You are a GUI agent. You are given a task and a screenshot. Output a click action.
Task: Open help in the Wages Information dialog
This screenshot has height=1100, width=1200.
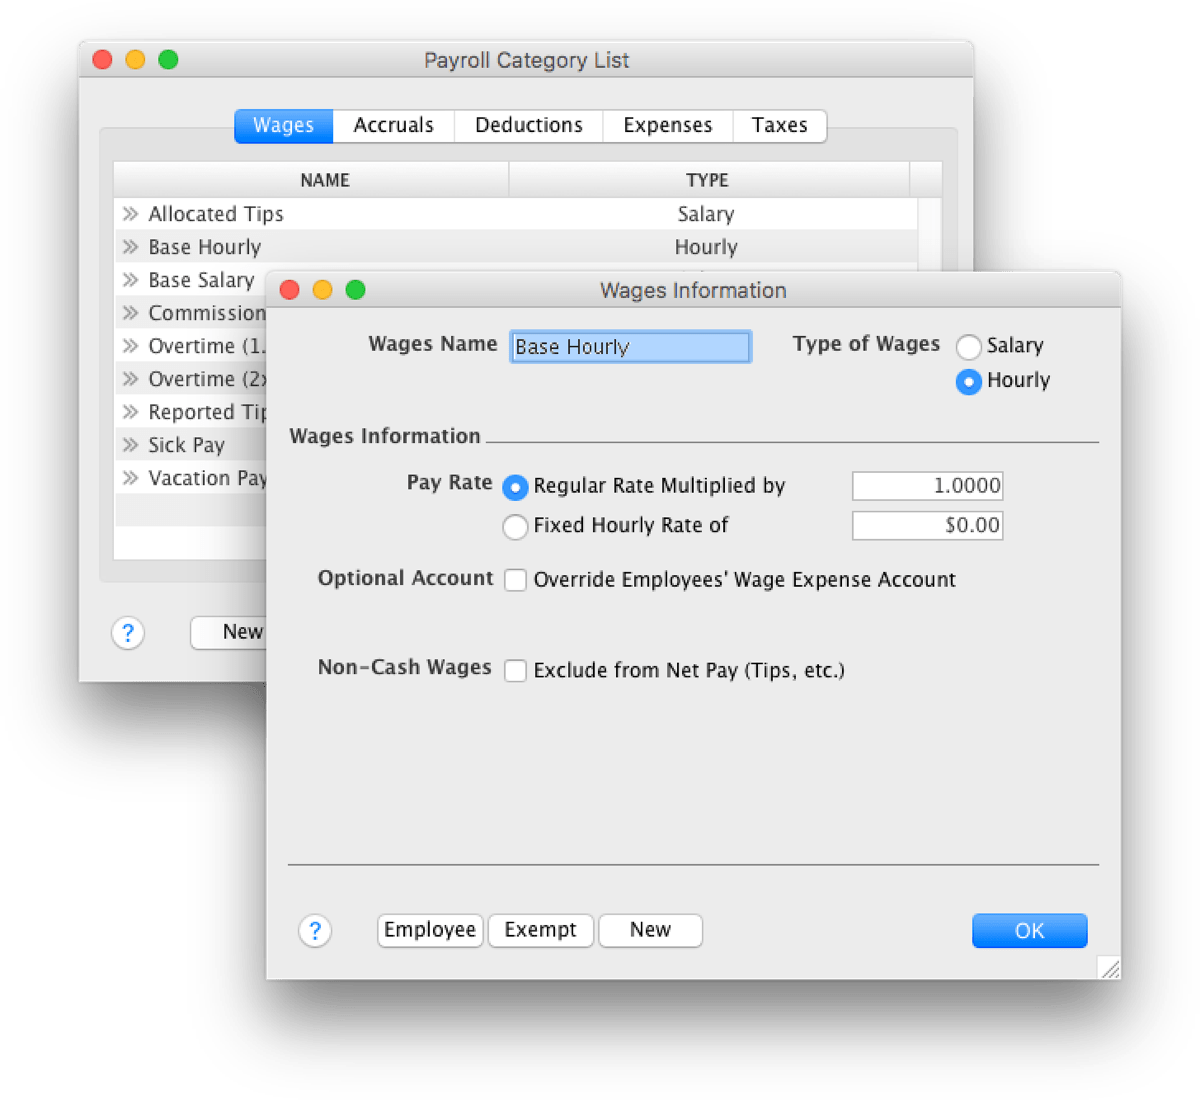pos(316,931)
